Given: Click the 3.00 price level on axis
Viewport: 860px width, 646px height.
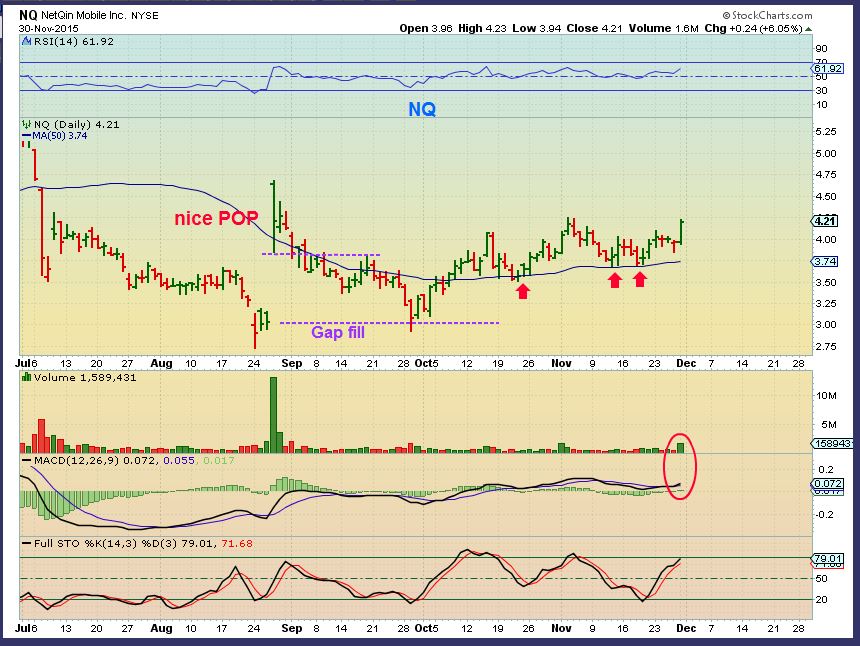Looking at the screenshot, I should [825, 325].
